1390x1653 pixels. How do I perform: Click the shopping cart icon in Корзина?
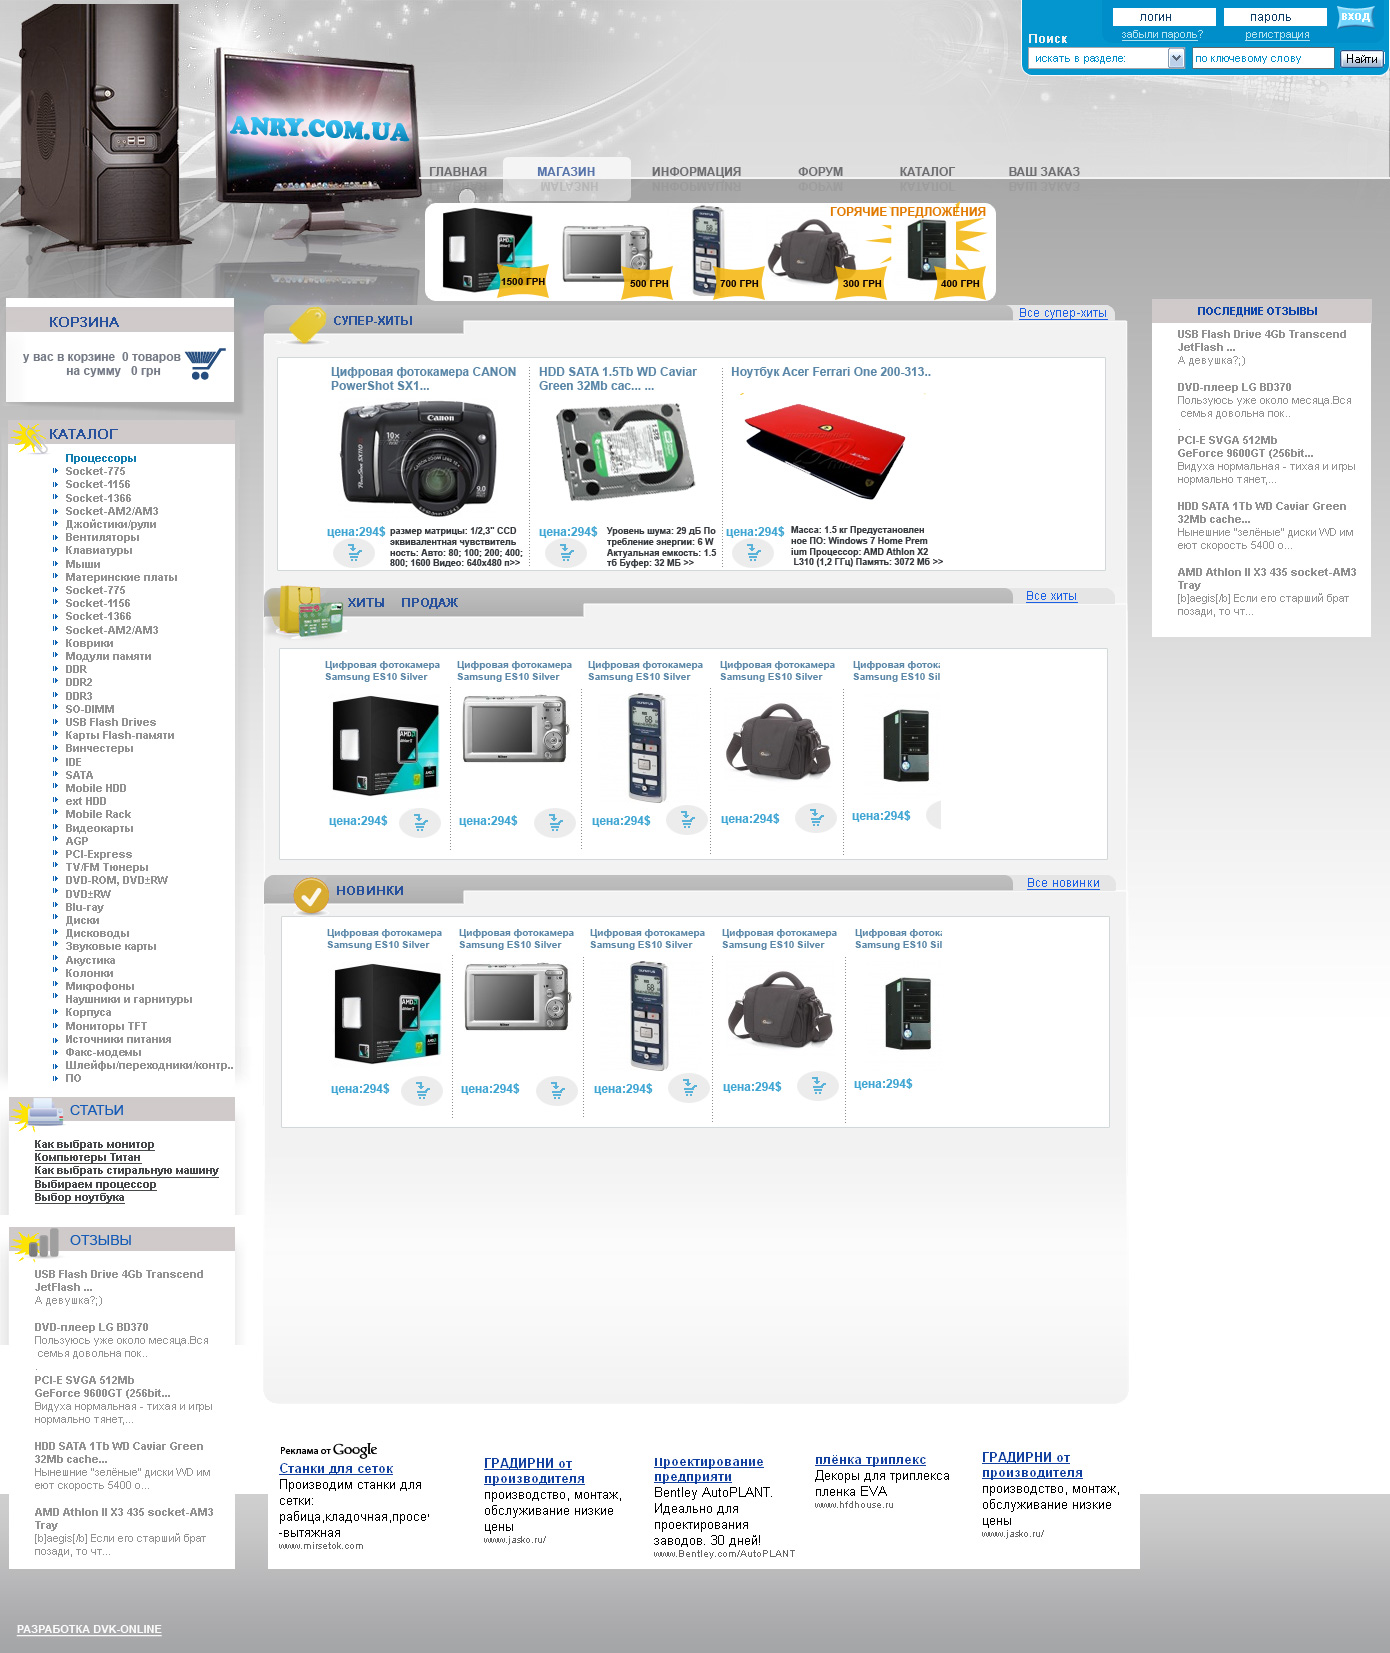205,363
